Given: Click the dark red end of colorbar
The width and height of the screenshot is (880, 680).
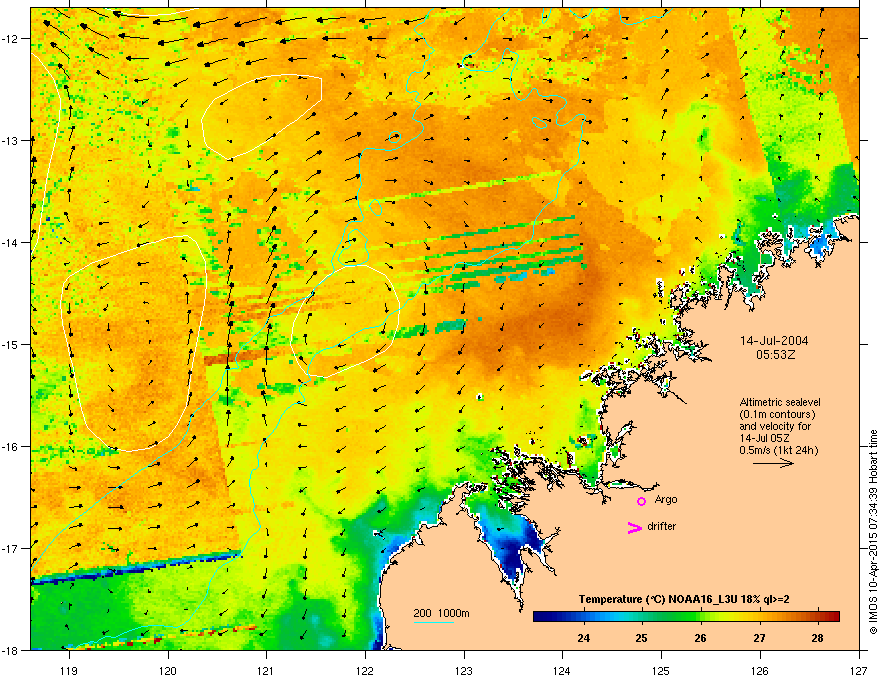Looking at the screenshot, I should pos(832,616).
